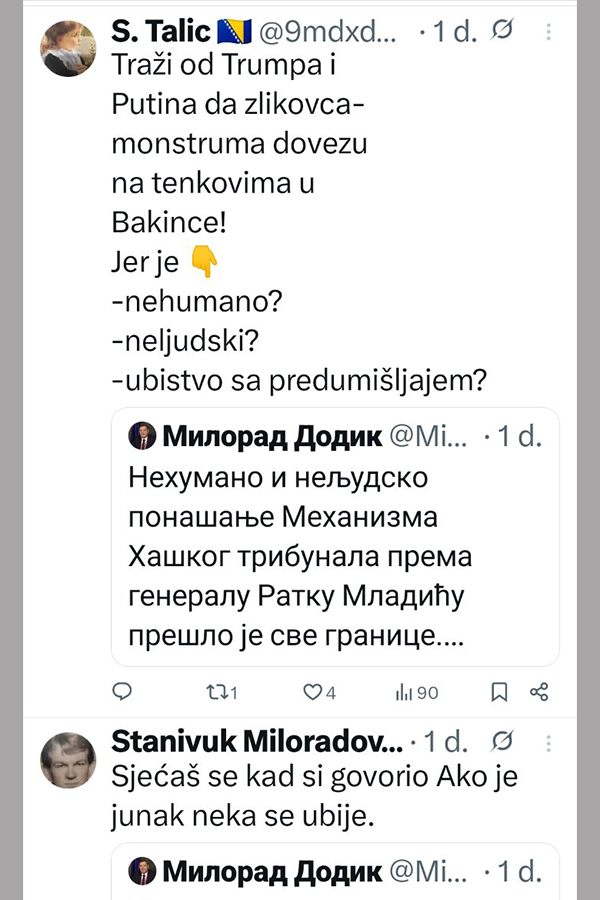600x900 pixels.
Task: Open second quoted Милорад Додик tweet
Action: 333,872
